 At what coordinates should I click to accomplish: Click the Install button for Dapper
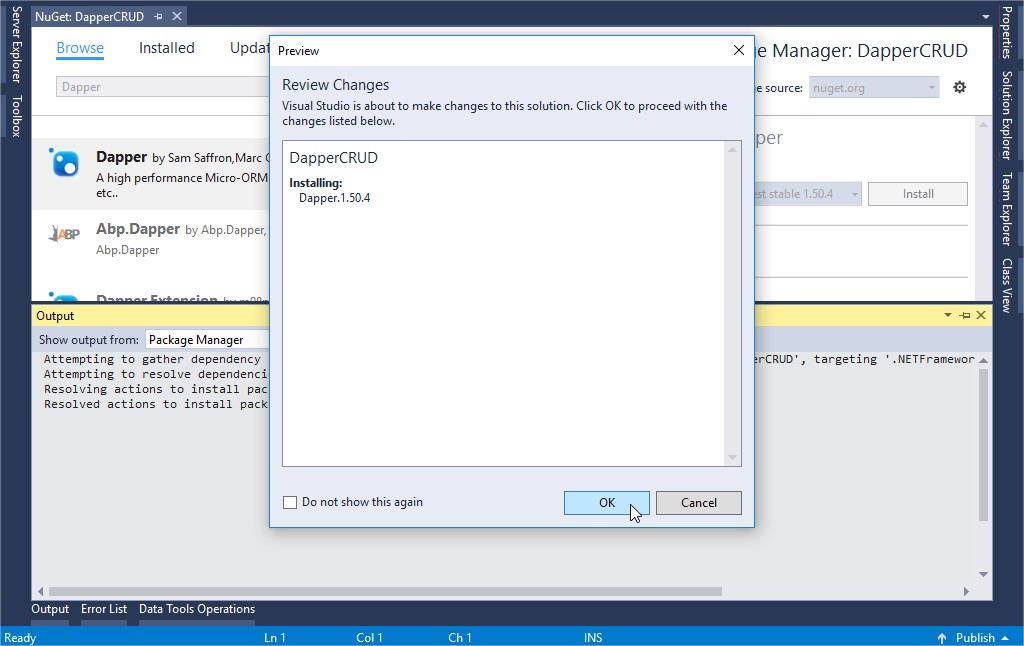pos(917,193)
